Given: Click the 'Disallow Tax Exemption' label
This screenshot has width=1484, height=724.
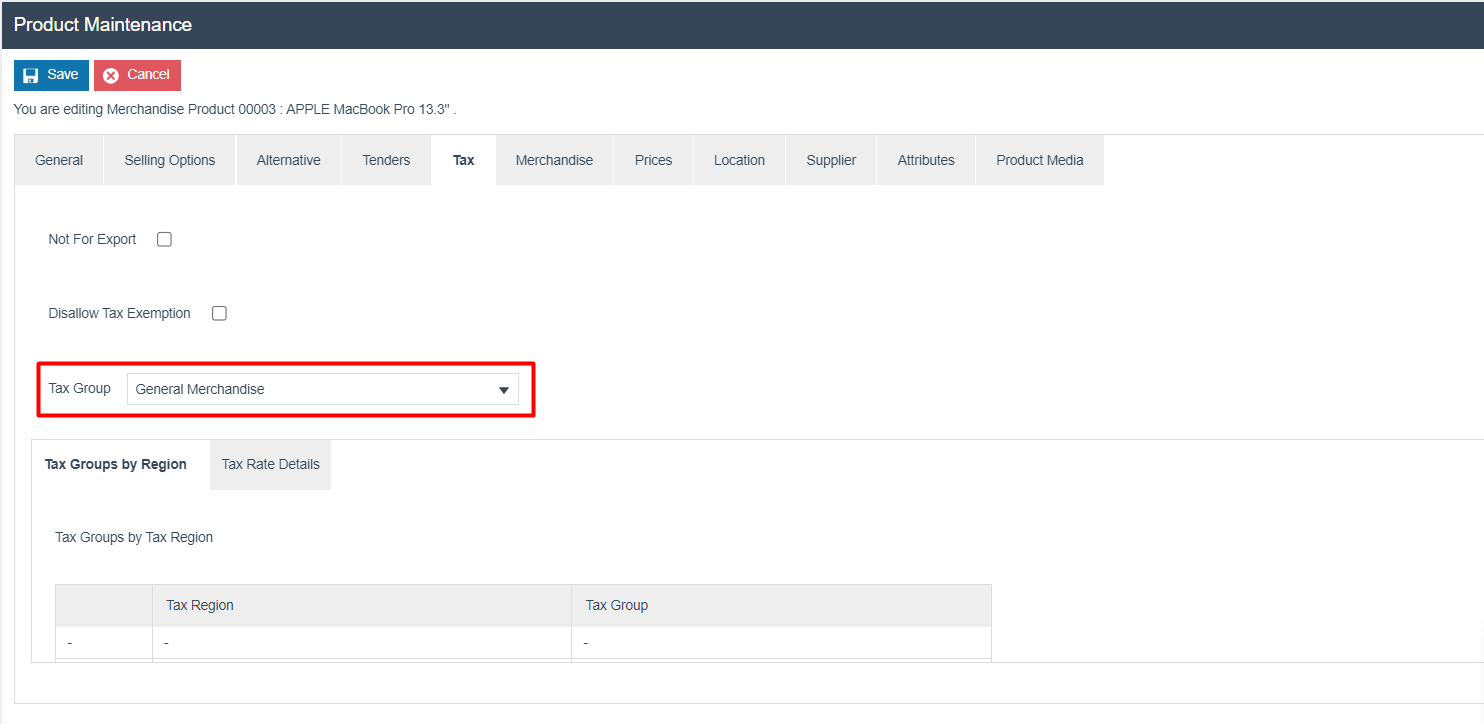Looking at the screenshot, I should click(x=119, y=313).
